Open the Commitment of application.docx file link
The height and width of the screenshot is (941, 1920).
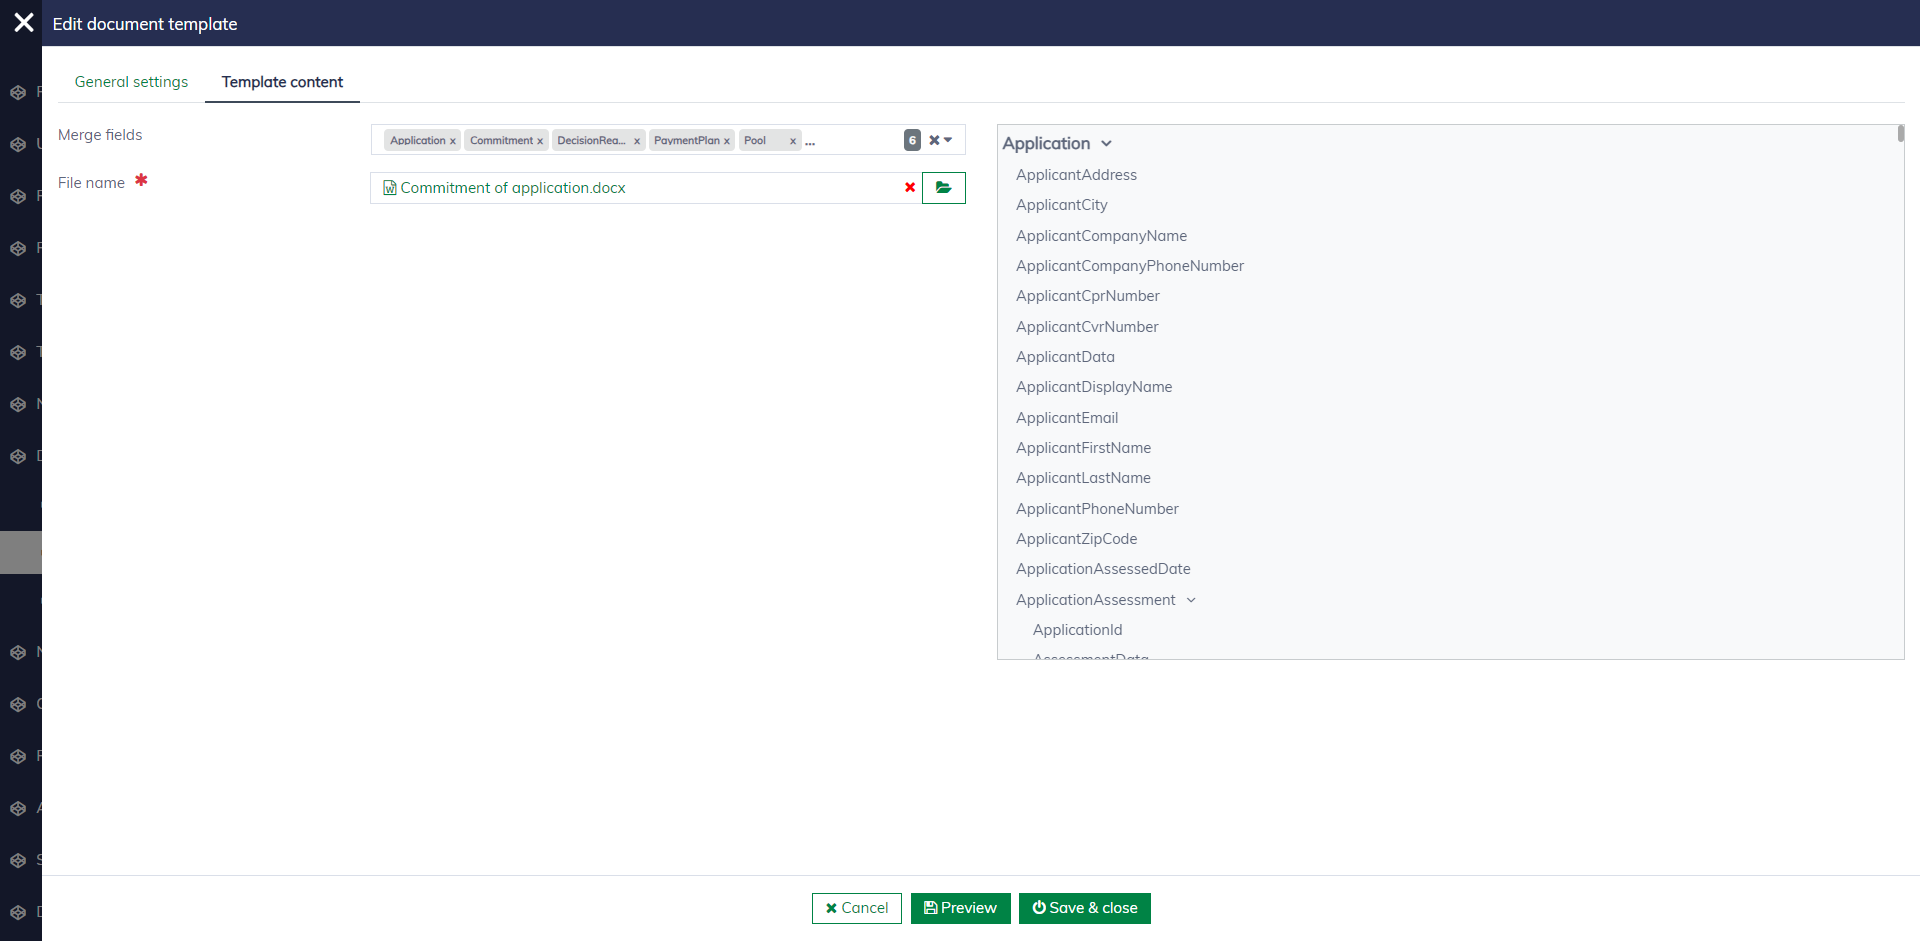pos(512,188)
